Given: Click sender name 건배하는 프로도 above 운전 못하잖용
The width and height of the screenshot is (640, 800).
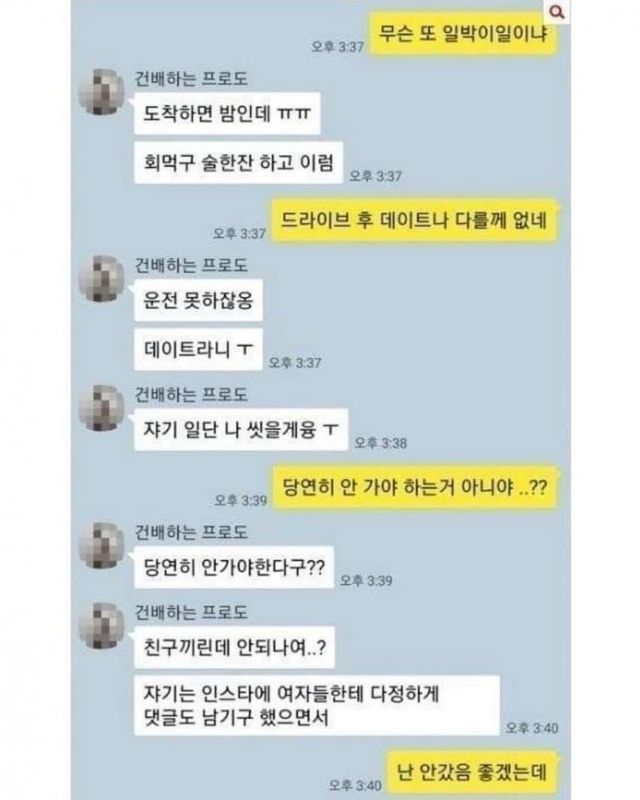Looking at the screenshot, I should click(x=191, y=265).
